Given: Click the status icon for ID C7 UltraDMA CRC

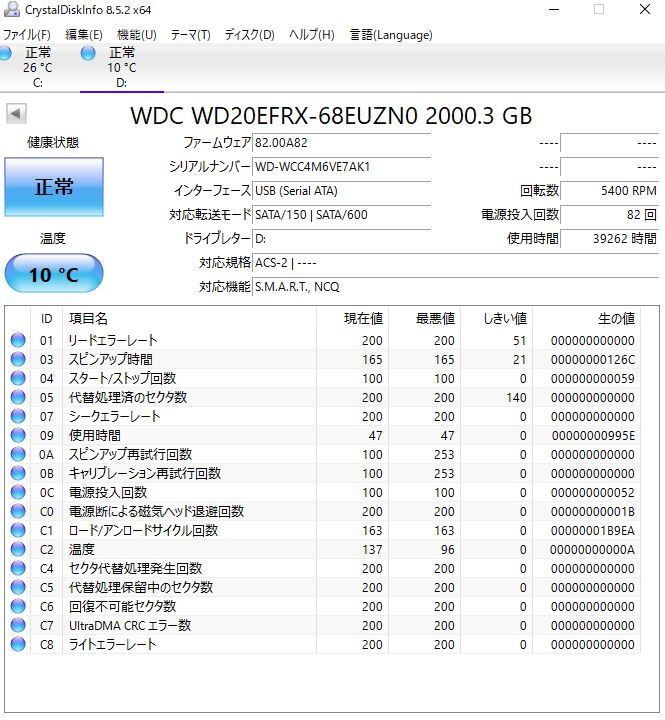Looking at the screenshot, I should (18, 625).
